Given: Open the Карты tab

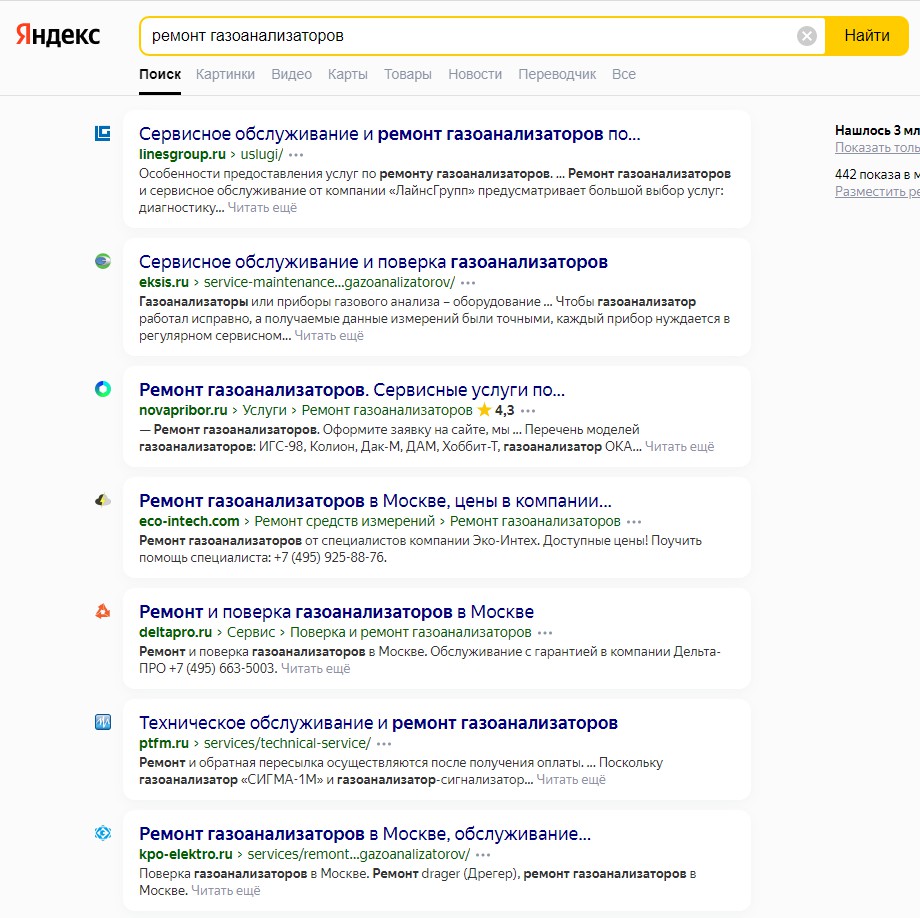Looking at the screenshot, I should tap(348, 74).
